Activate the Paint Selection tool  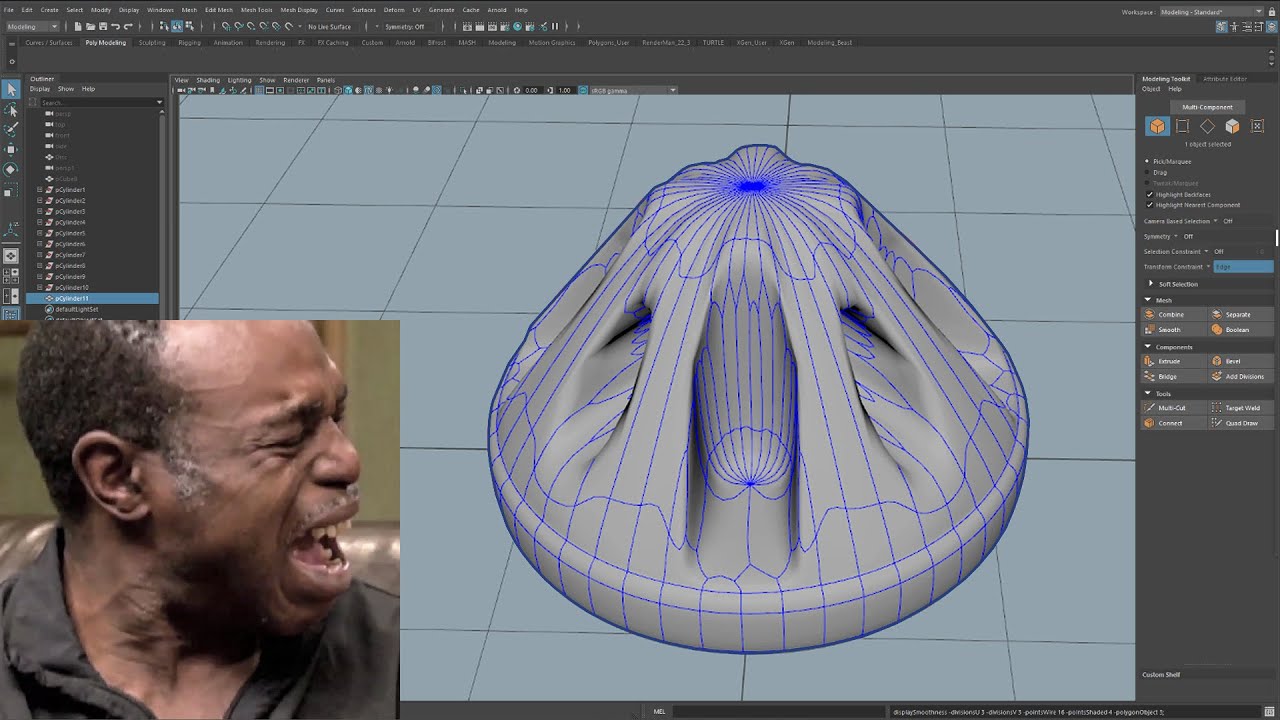point(11,129)
